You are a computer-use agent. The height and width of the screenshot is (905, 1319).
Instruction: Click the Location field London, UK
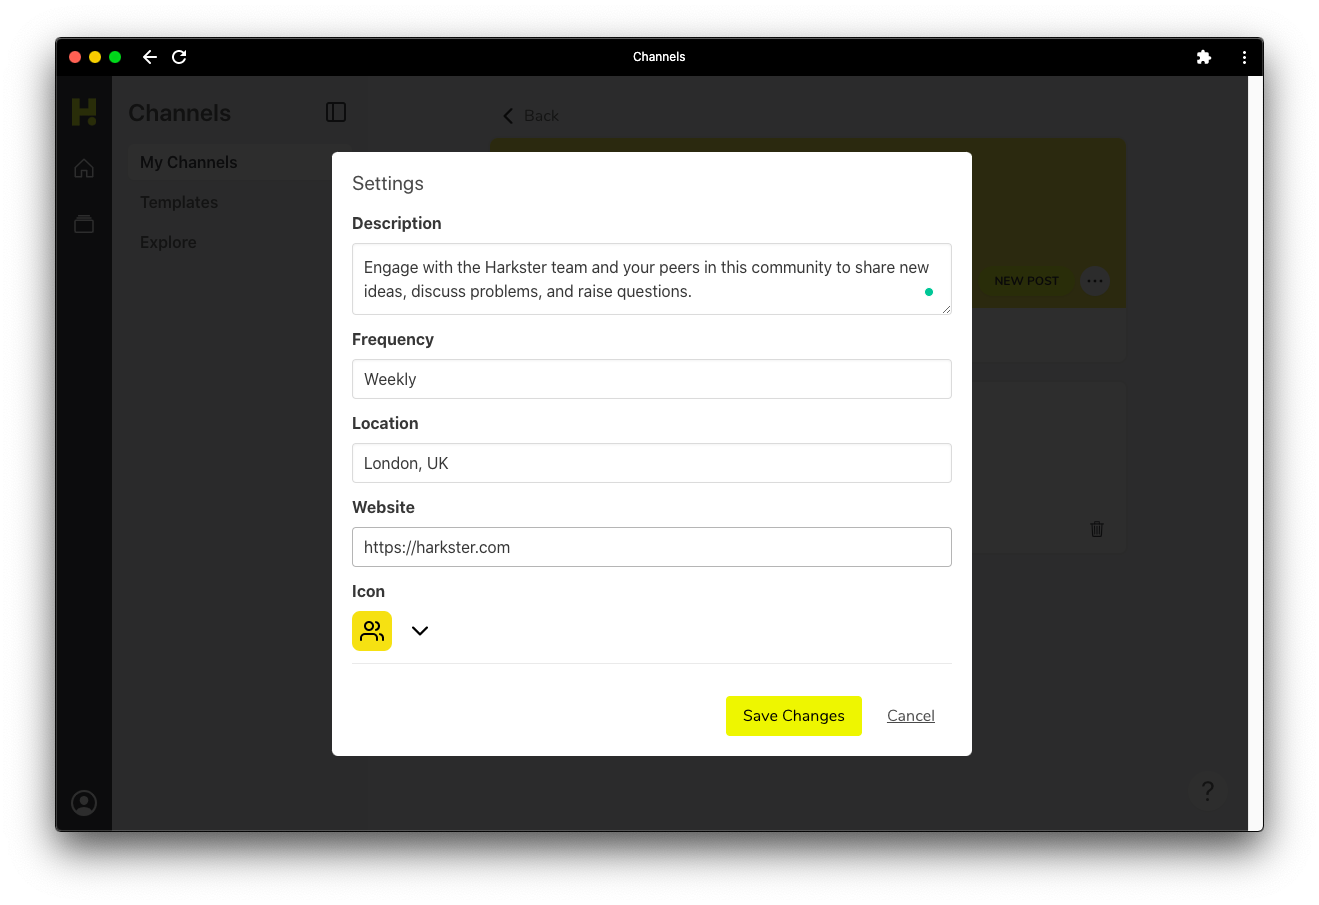pos(652,463)
